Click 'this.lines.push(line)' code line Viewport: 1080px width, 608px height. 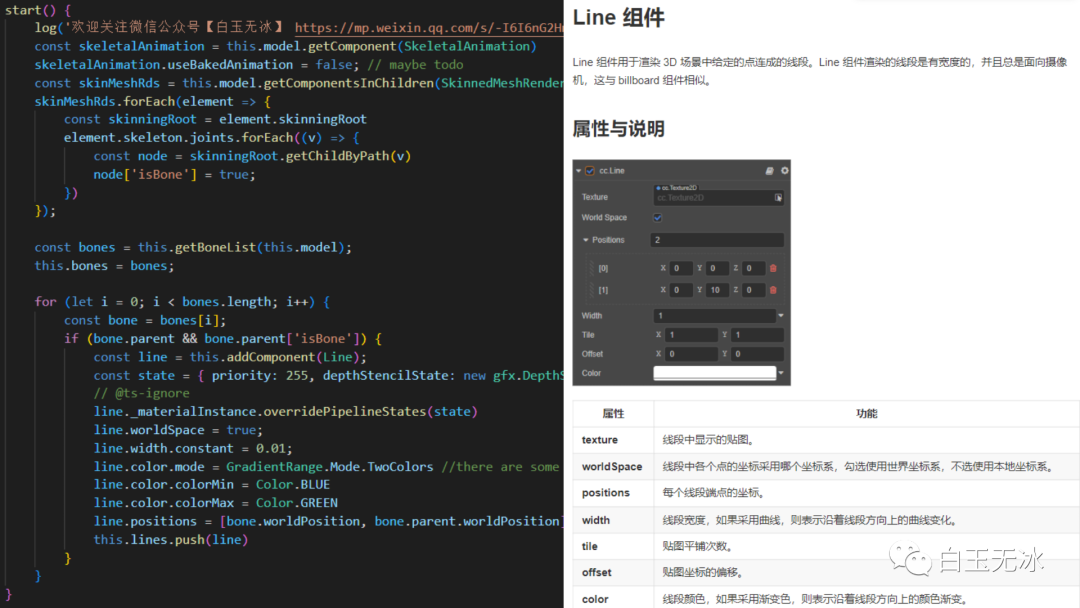point(171,540)
